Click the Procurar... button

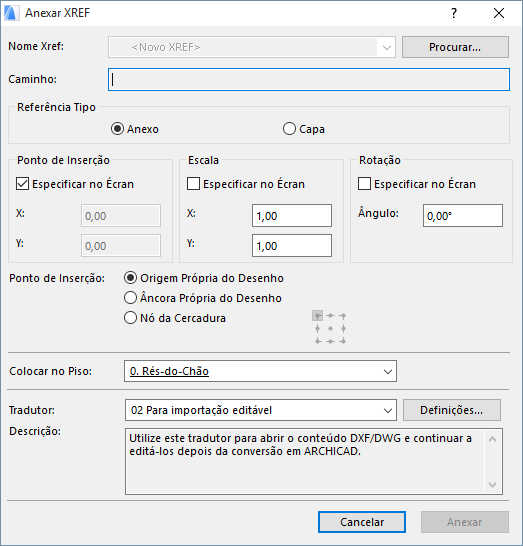coord(455,47)
